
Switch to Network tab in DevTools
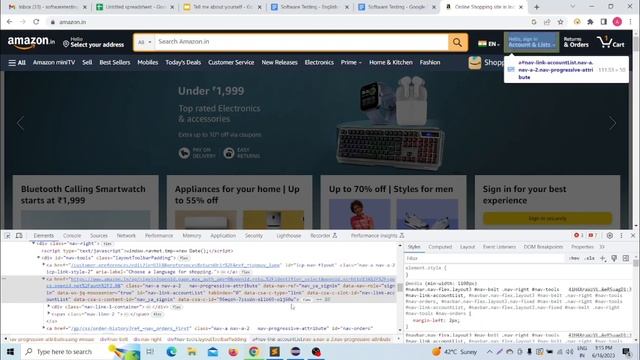(126, 236)
